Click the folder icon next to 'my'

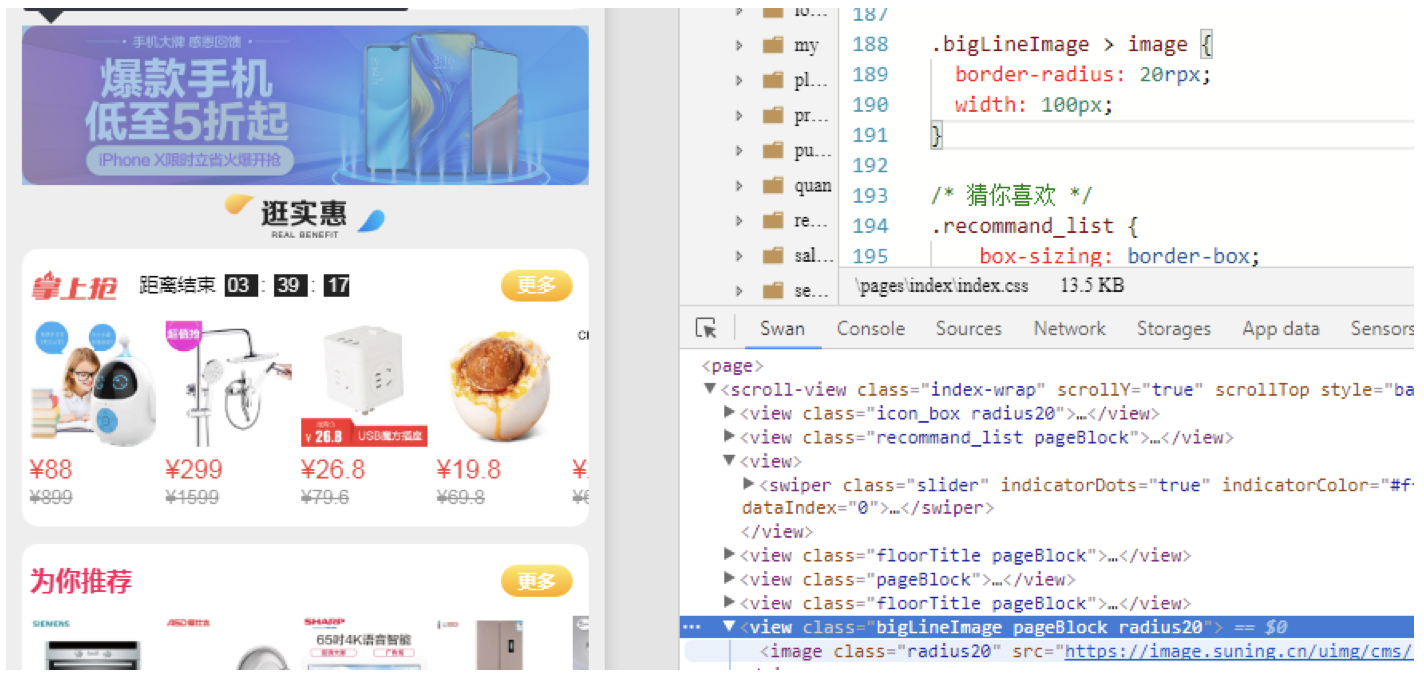tap(772, 45)
